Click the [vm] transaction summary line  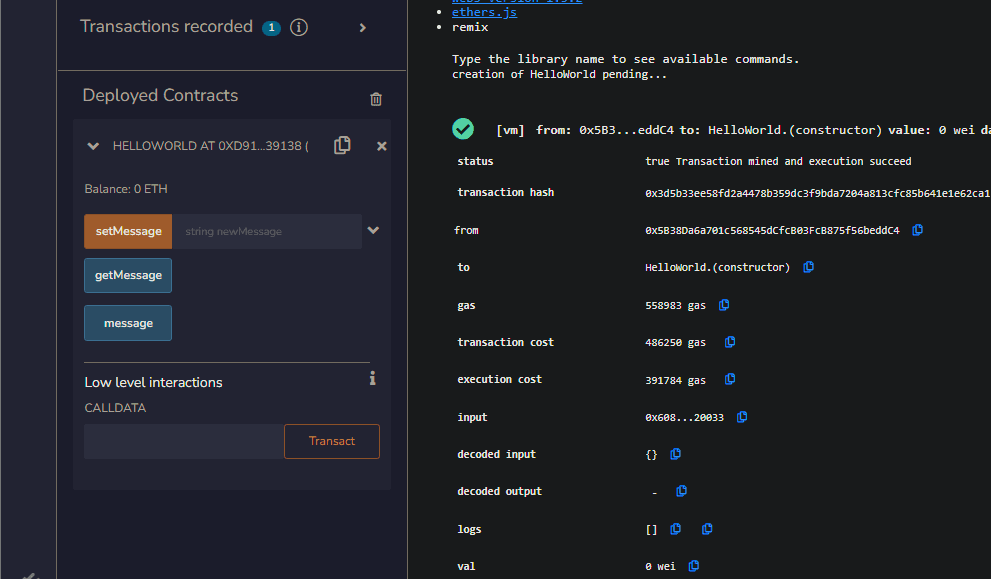(x=743, y=130)
